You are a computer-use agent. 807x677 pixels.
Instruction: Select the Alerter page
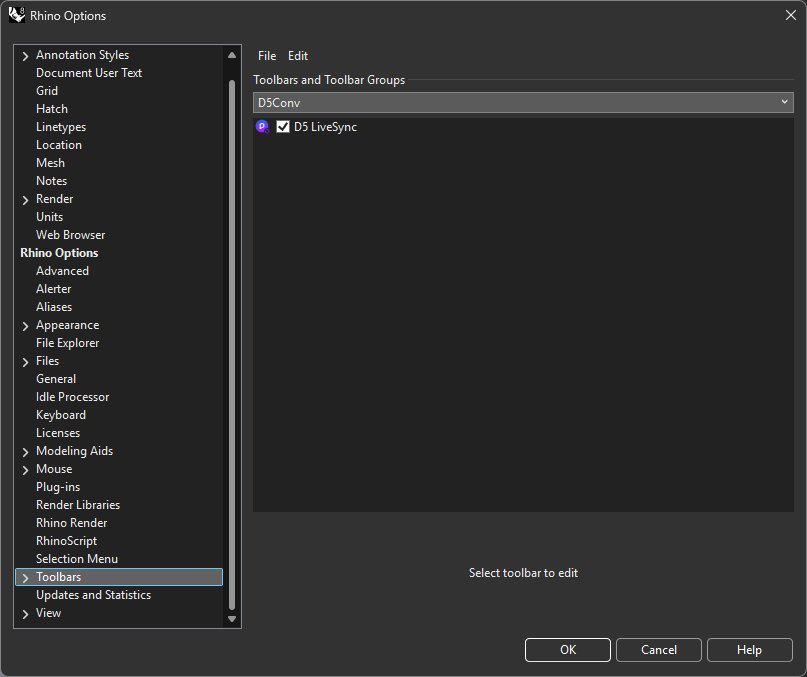tap(54, 289)
